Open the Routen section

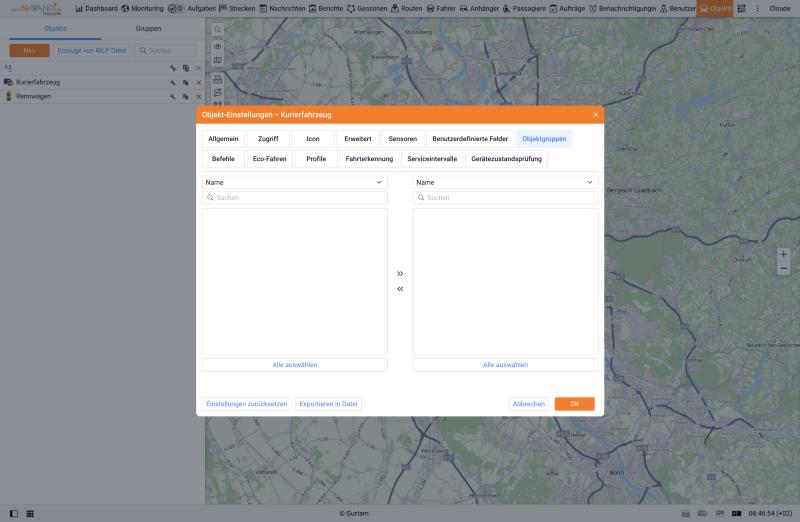pyautogui.click(x=407, y=9)
